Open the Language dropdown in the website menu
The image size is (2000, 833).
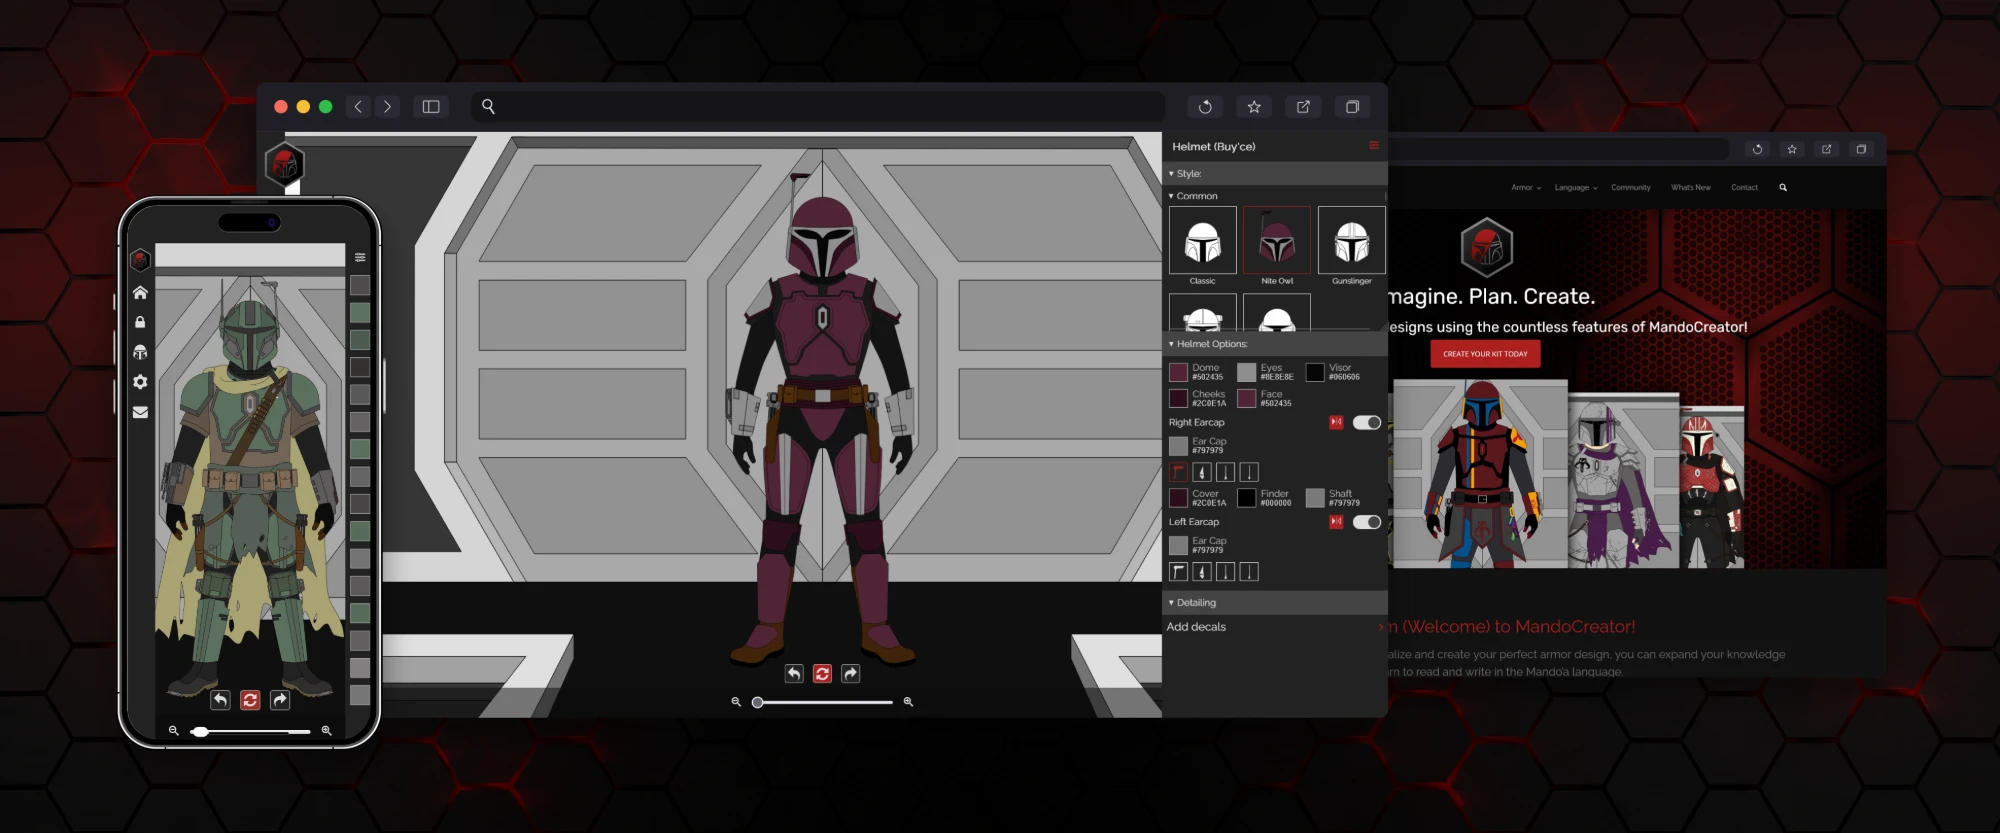pyautogui.click(x=1576, y=187)
